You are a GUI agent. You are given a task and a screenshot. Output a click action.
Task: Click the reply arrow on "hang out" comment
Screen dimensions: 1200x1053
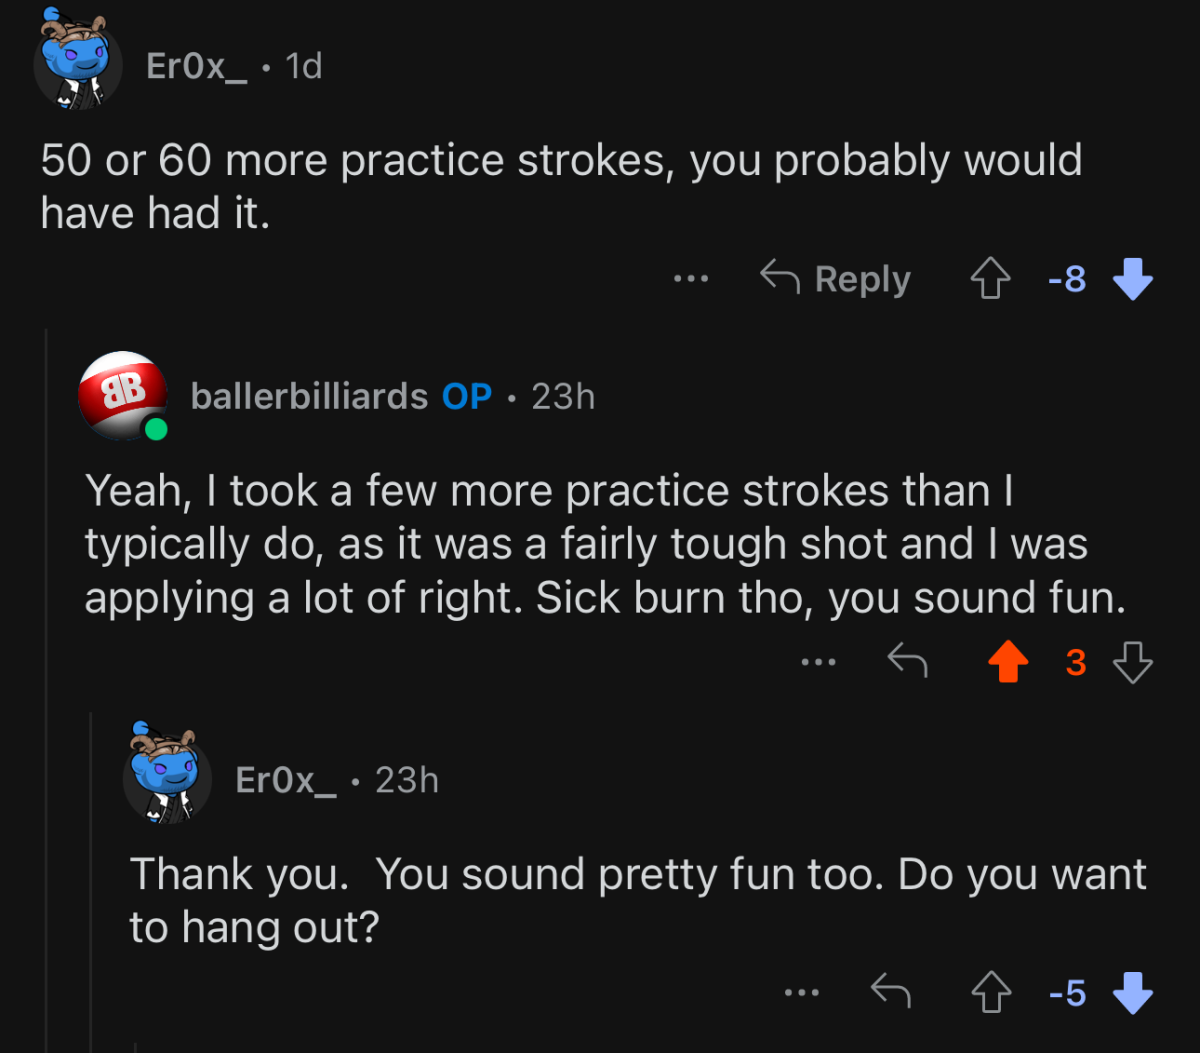(x=891, y=992)
